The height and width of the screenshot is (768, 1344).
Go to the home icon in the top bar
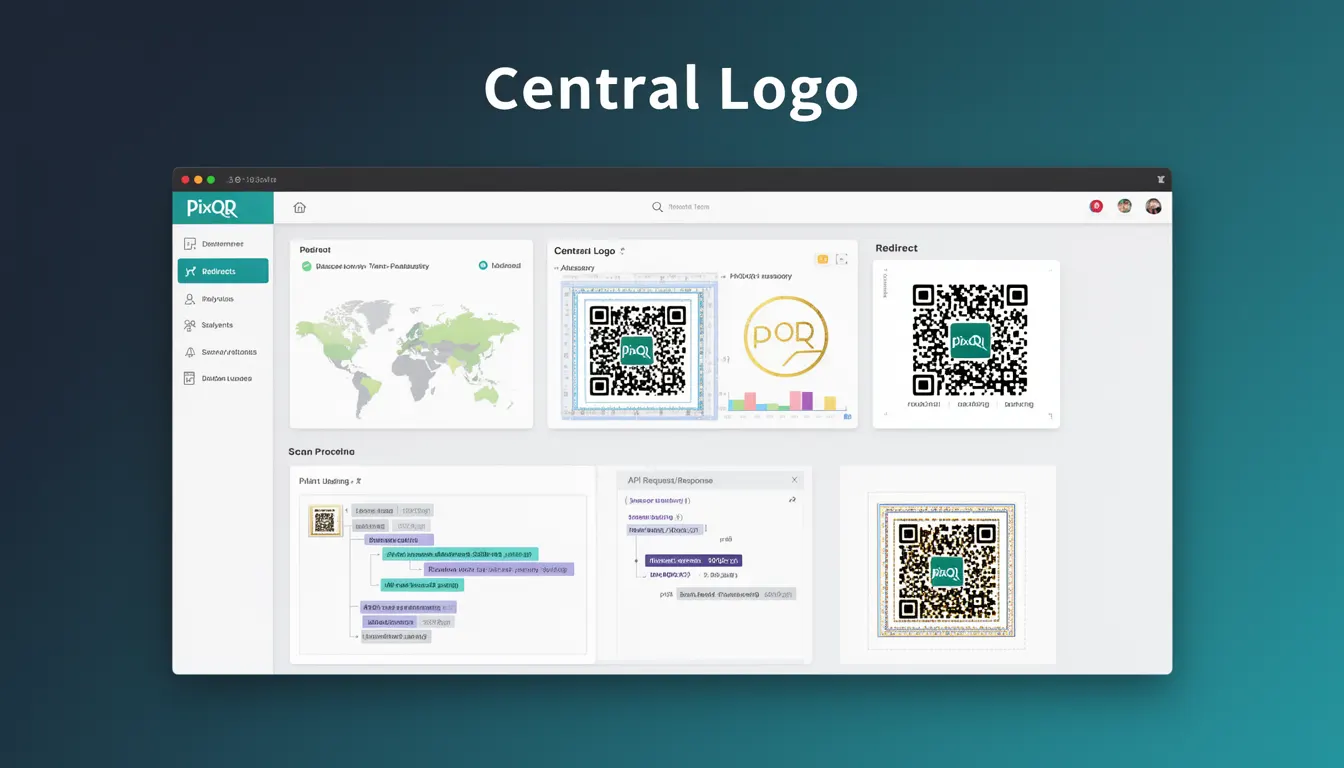[299, 207]
